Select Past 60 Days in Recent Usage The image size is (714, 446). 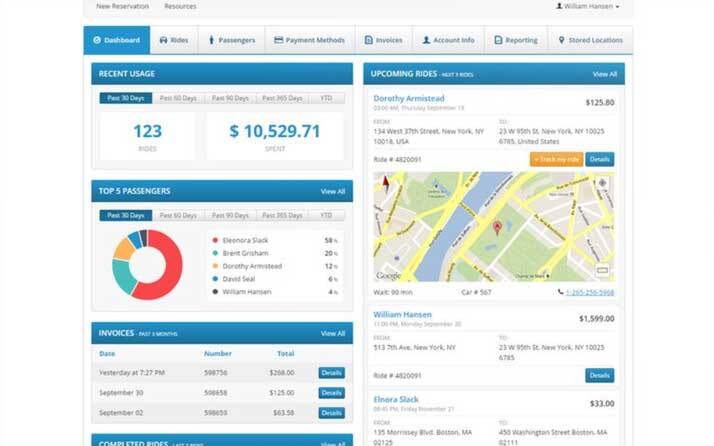tap(177, 98)
